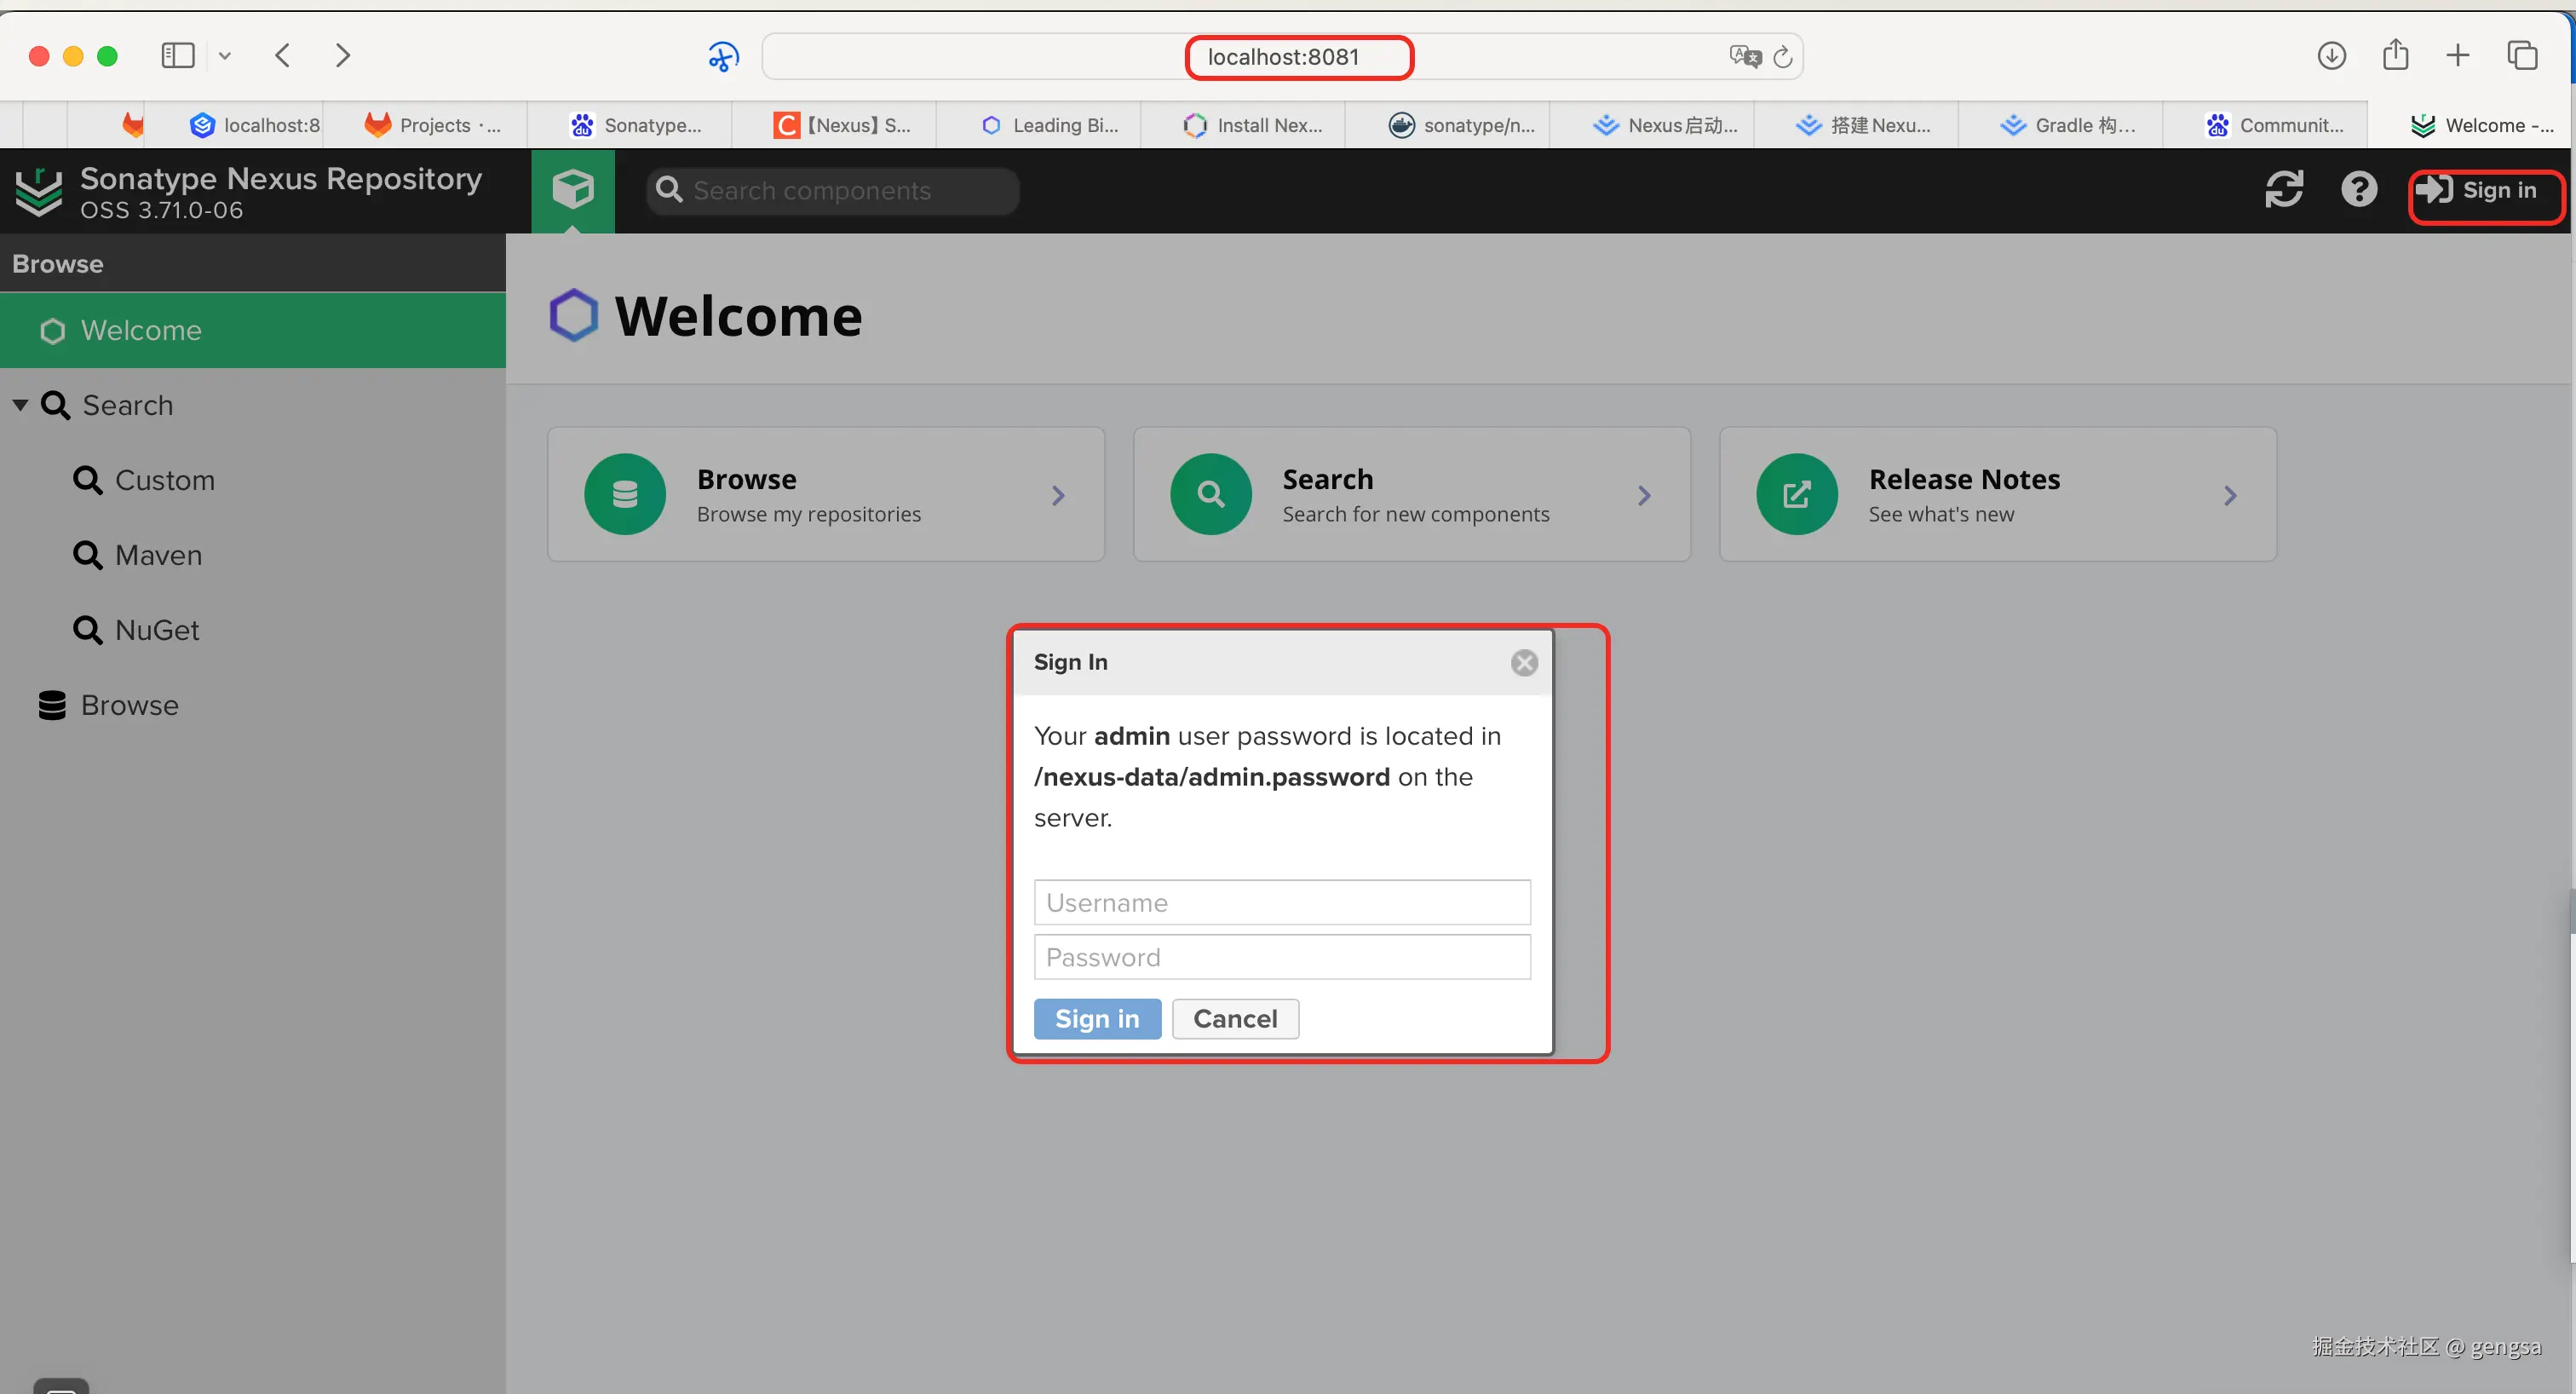Close the Sign In dialog with X
This screenshot has width=2576, height=1394.
1523,663
